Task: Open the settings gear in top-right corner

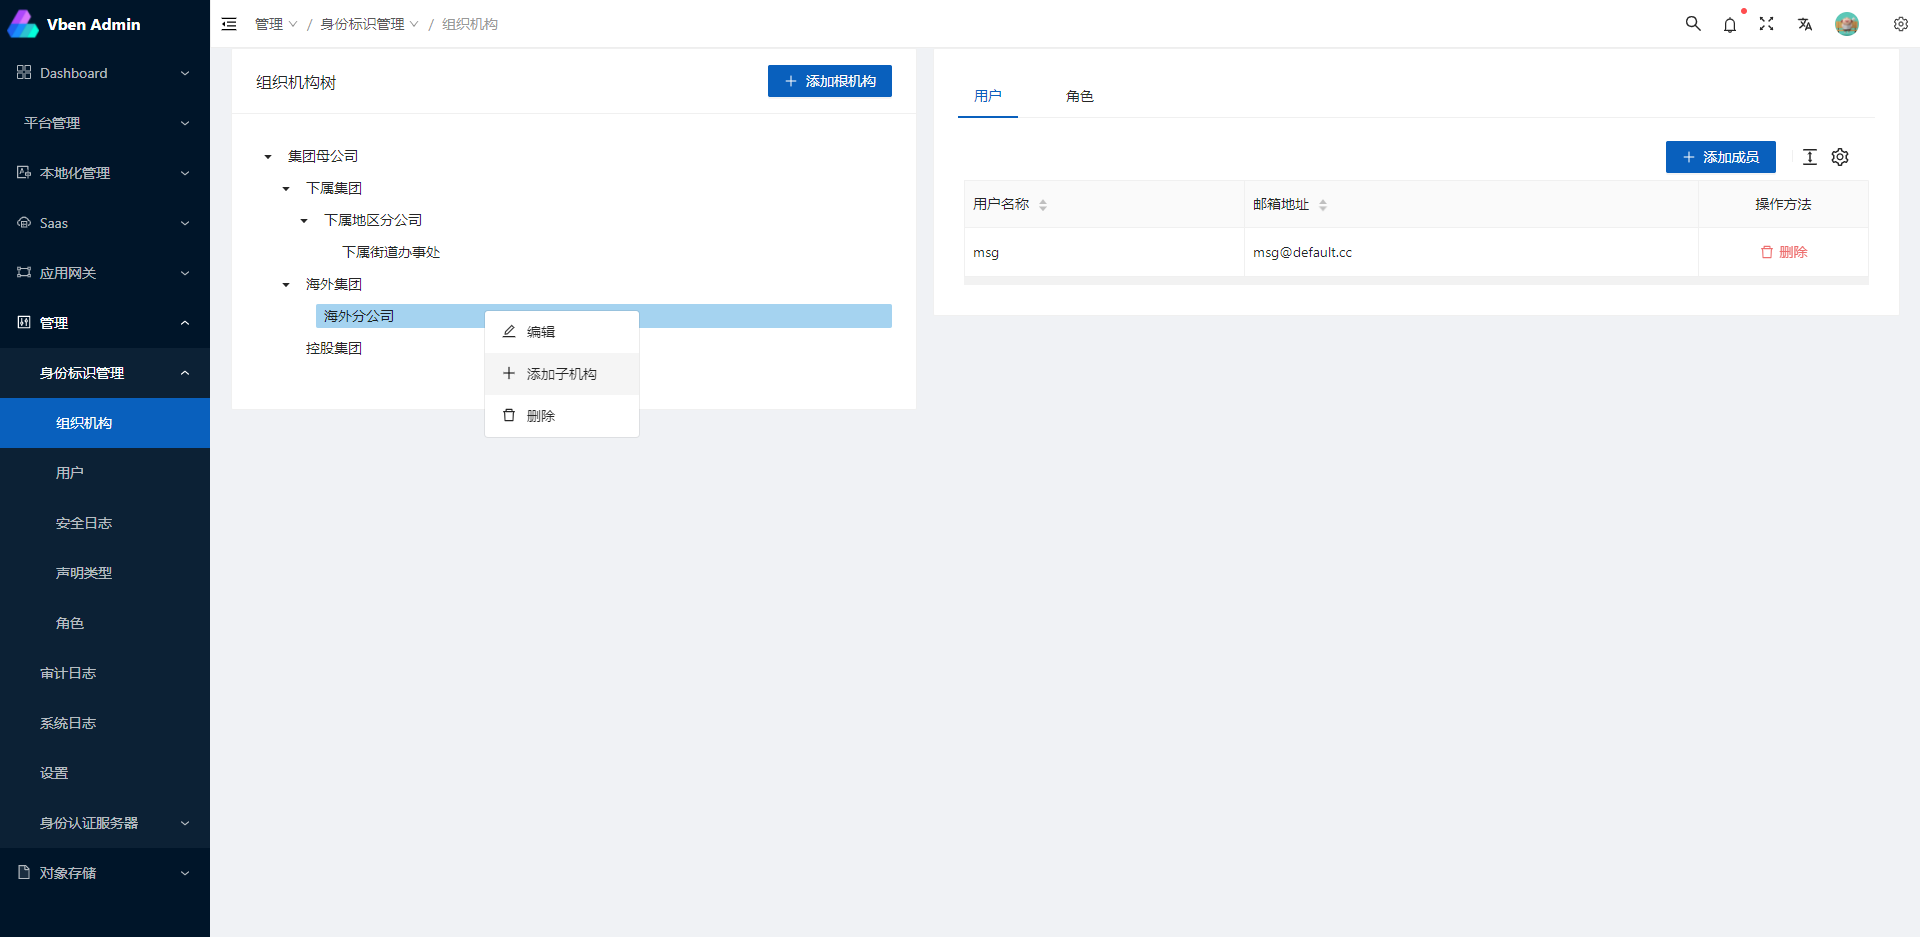Action: [x=1900, y=24]
